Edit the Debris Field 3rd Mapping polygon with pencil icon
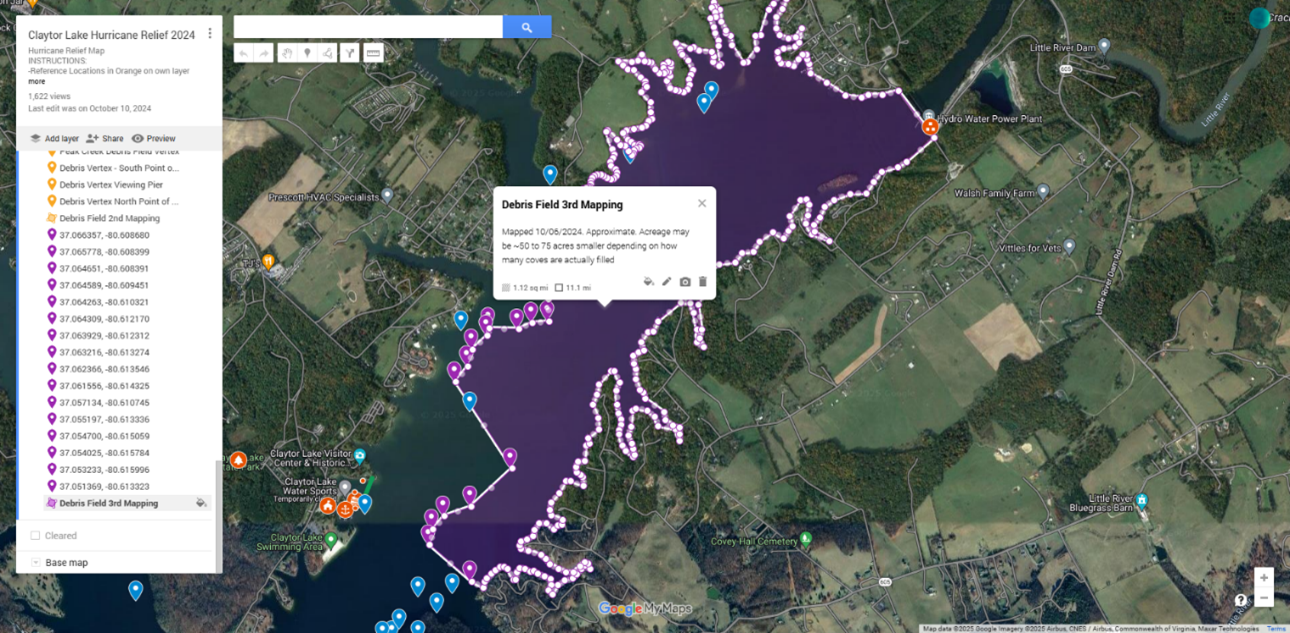Viewport: 1290px width, 633px height. (666, 281)
